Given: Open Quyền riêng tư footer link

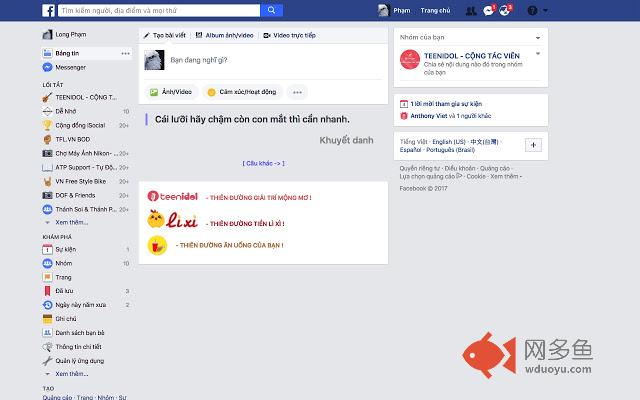Looking at the screenshot, I should (420, 169).
